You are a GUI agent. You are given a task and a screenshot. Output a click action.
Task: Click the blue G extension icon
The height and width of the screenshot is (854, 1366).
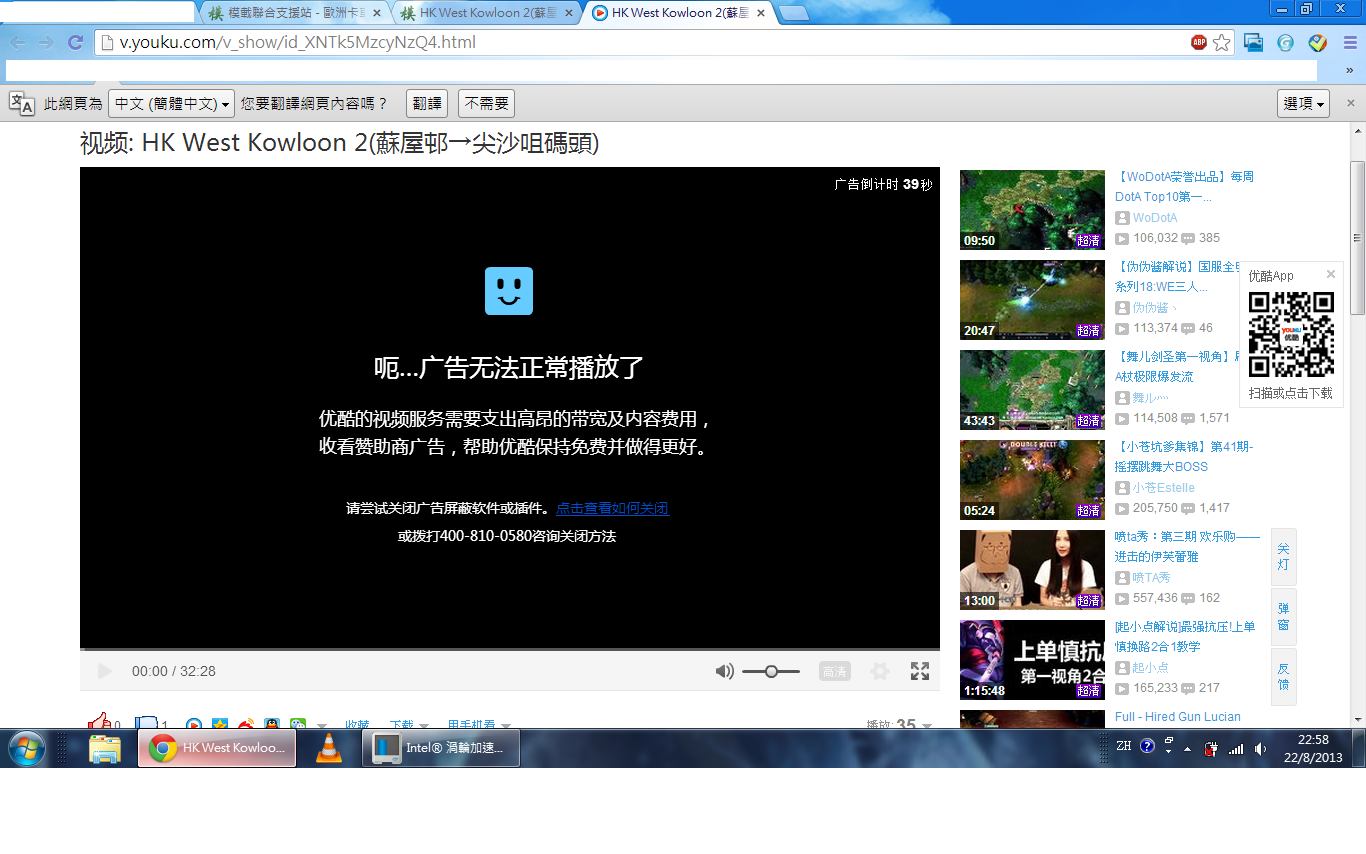pyautogui.click(x=1286, y=42)
